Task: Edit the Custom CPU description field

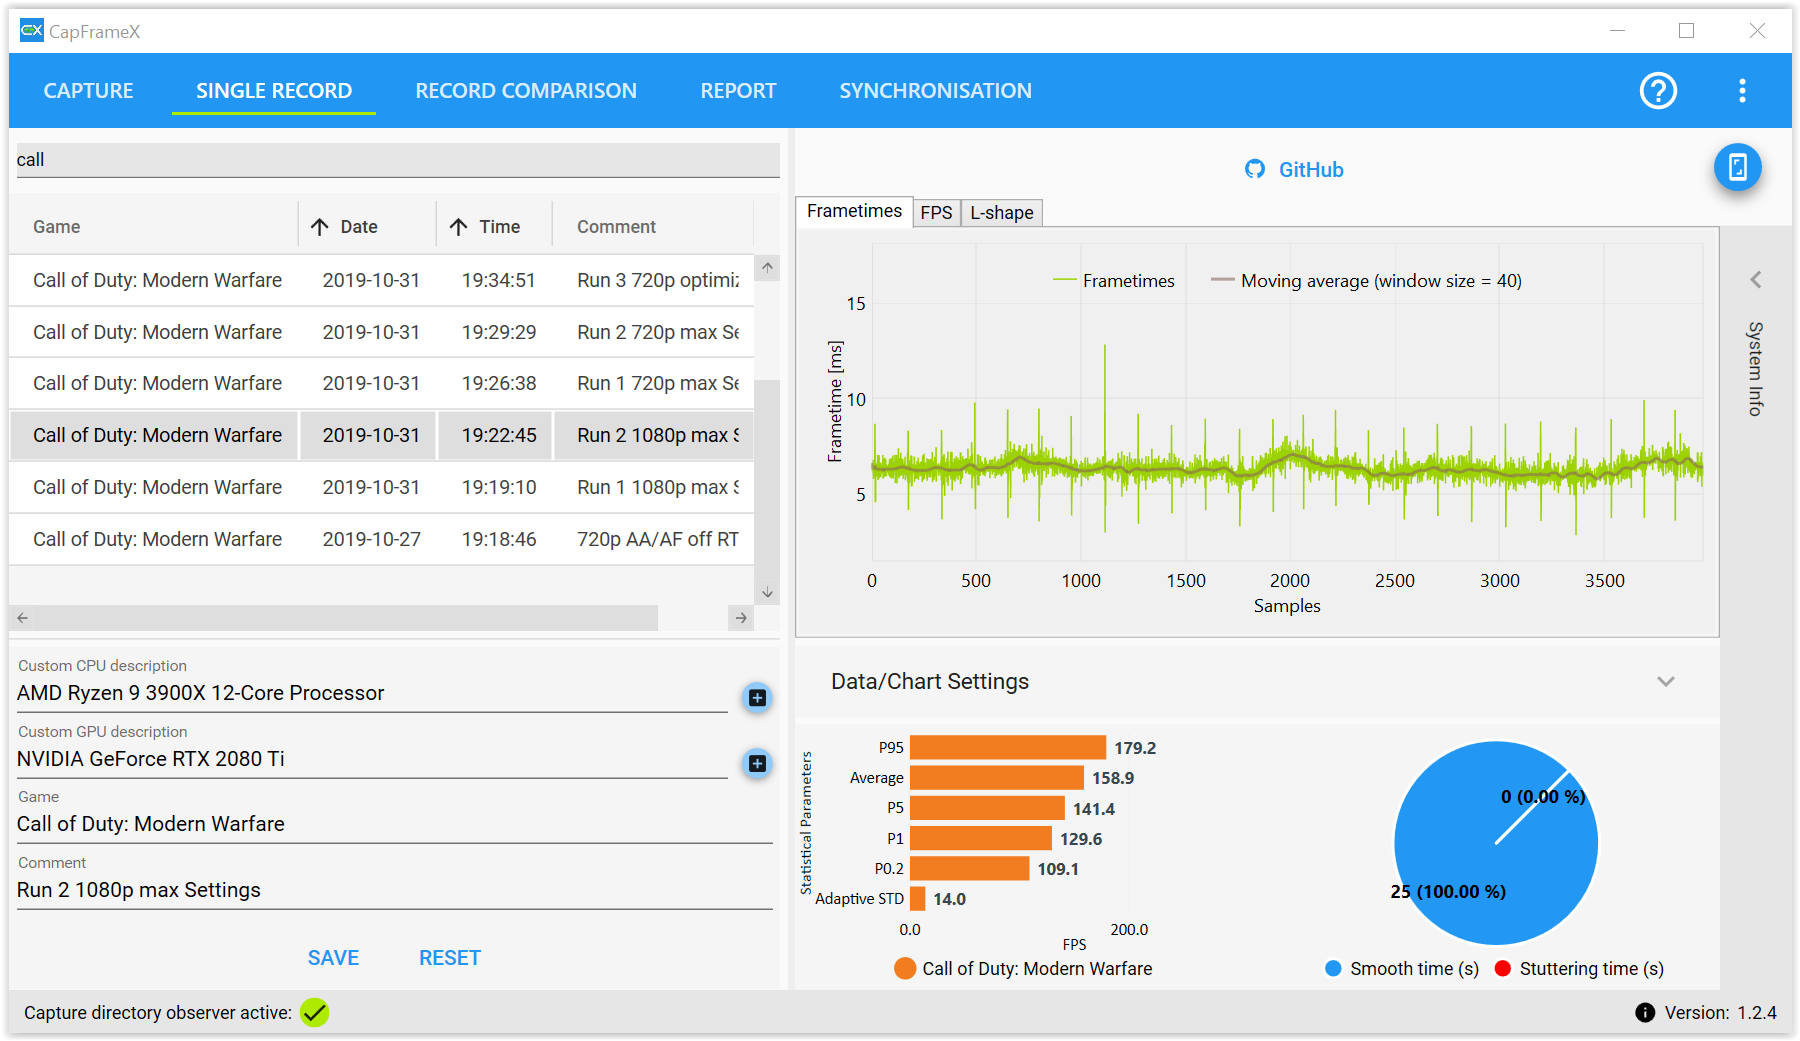Action: tap(372, 693)
